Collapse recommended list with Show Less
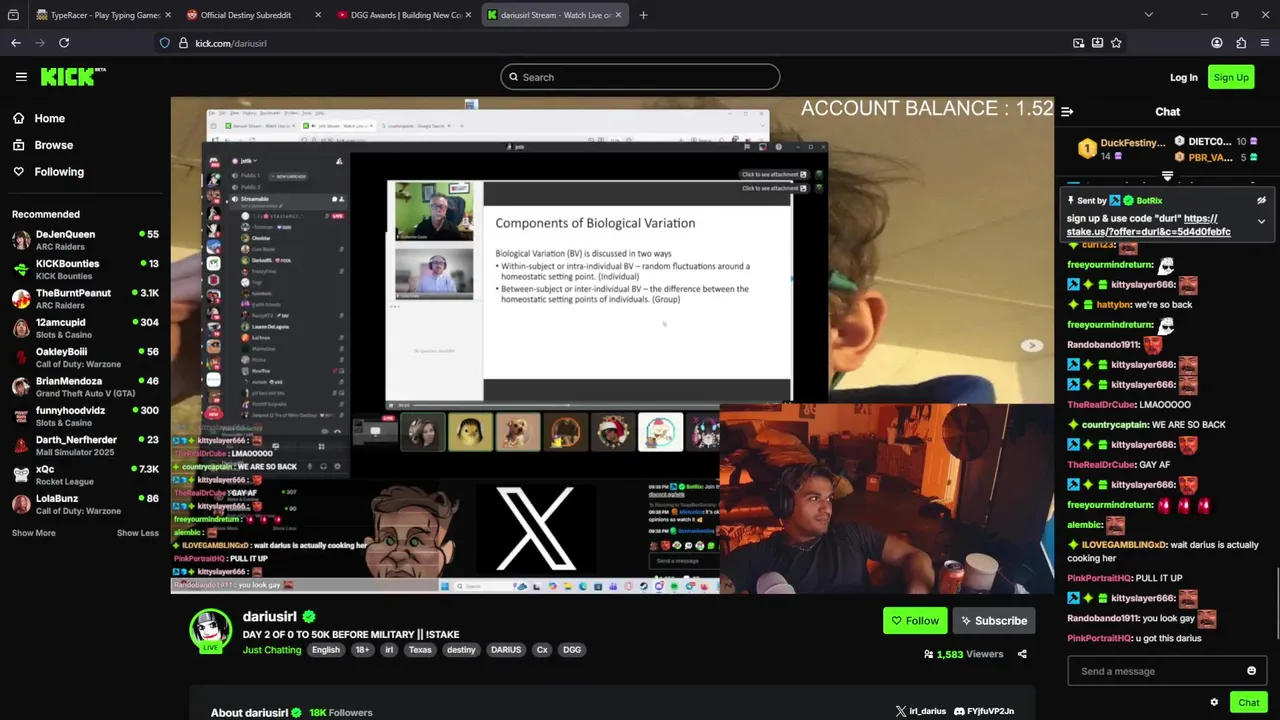Screen dimensions: 1280x720 (137, 533)
